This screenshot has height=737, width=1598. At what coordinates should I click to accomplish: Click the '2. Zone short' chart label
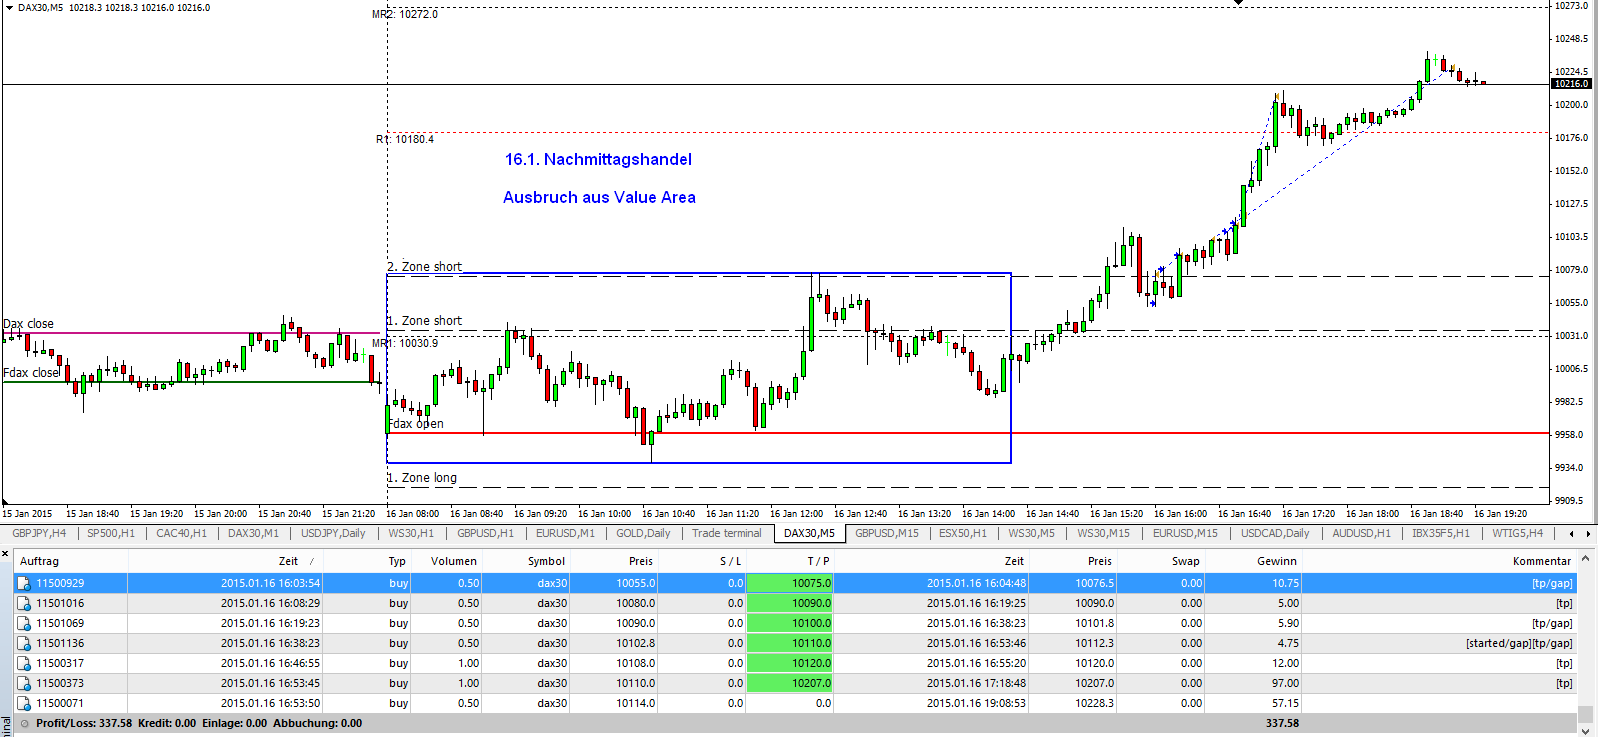tap(425, 267)
